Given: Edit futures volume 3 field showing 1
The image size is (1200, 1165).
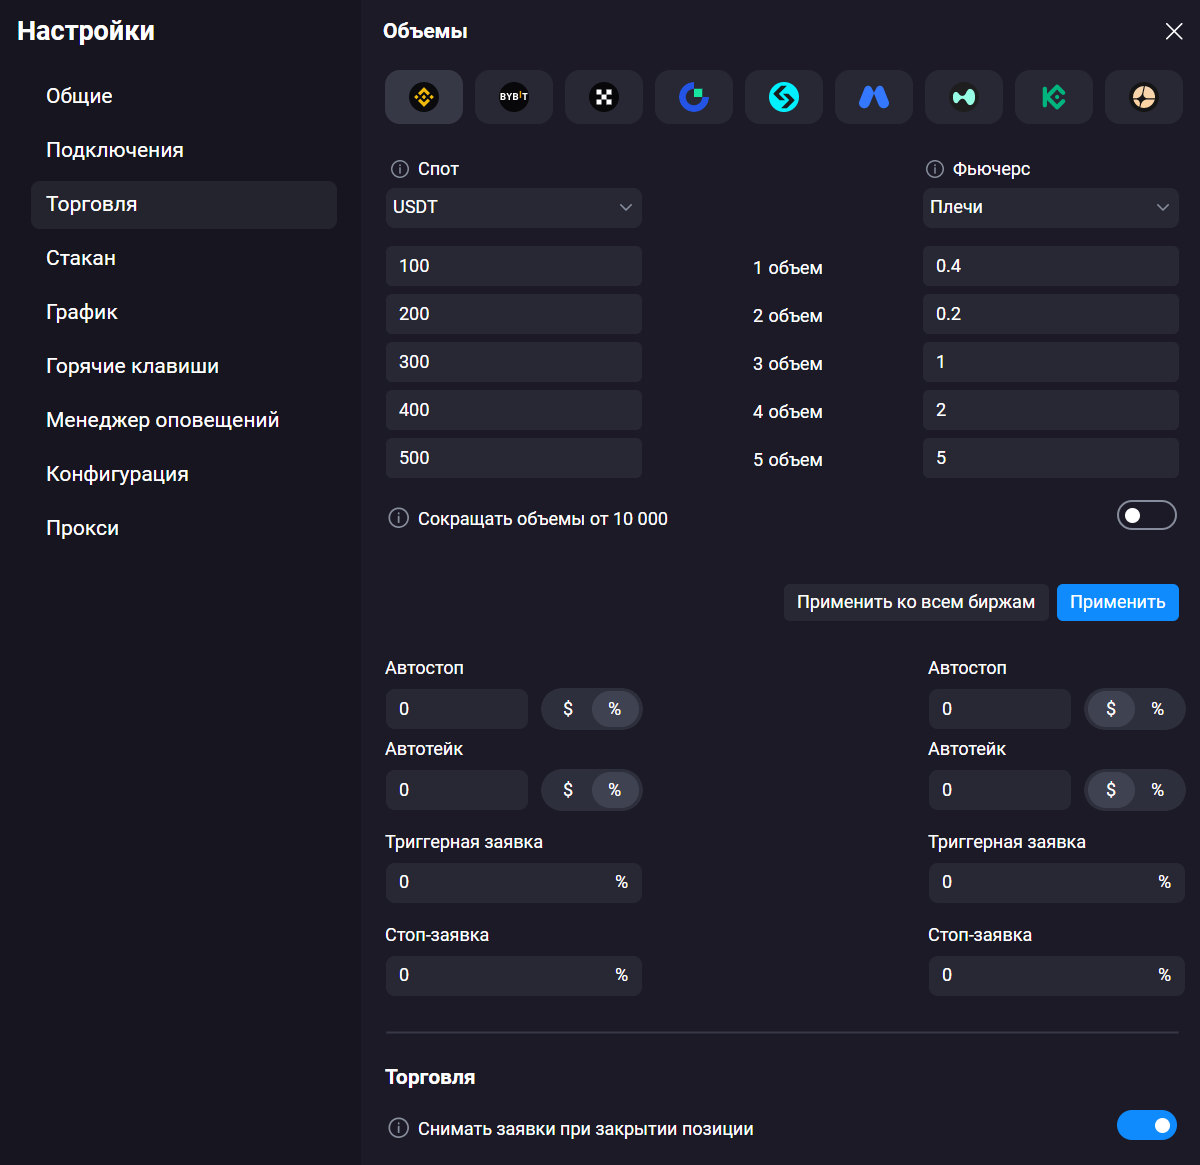Looking at the screenshot, I should (1051, 362).
